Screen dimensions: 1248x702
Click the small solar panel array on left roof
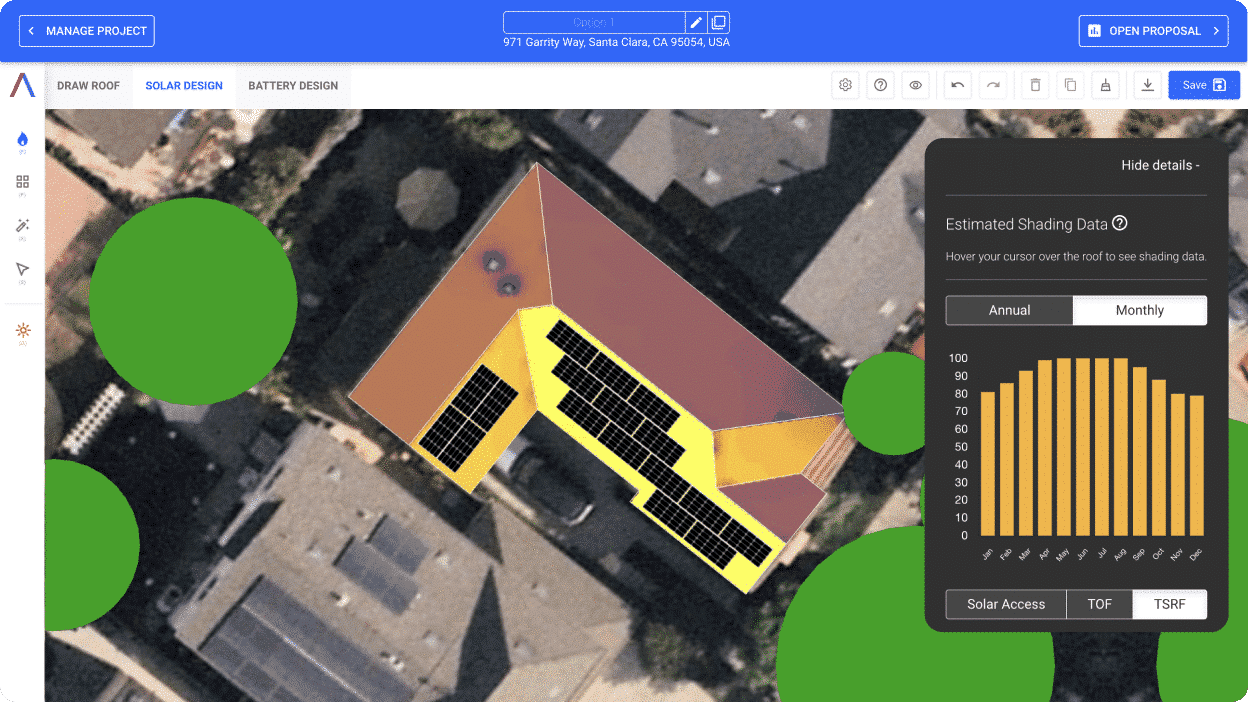468,418
